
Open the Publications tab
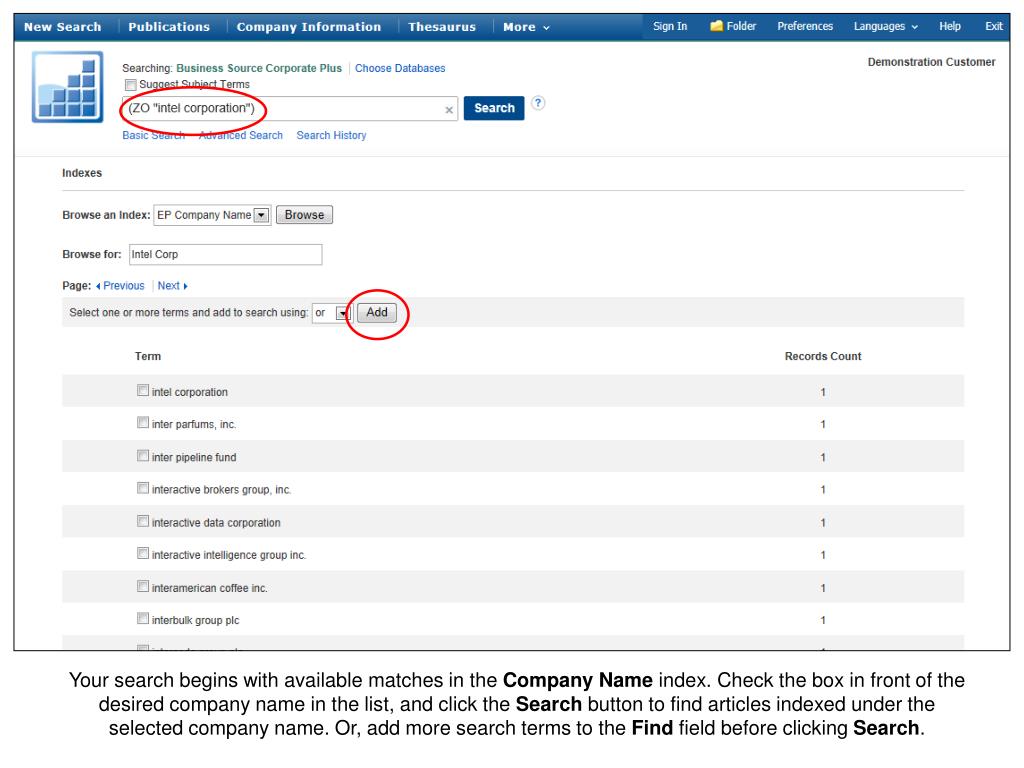169,27
